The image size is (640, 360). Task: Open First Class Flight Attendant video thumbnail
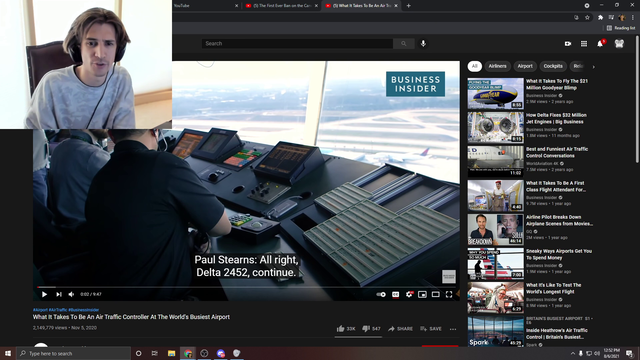[x=495, y=196]
